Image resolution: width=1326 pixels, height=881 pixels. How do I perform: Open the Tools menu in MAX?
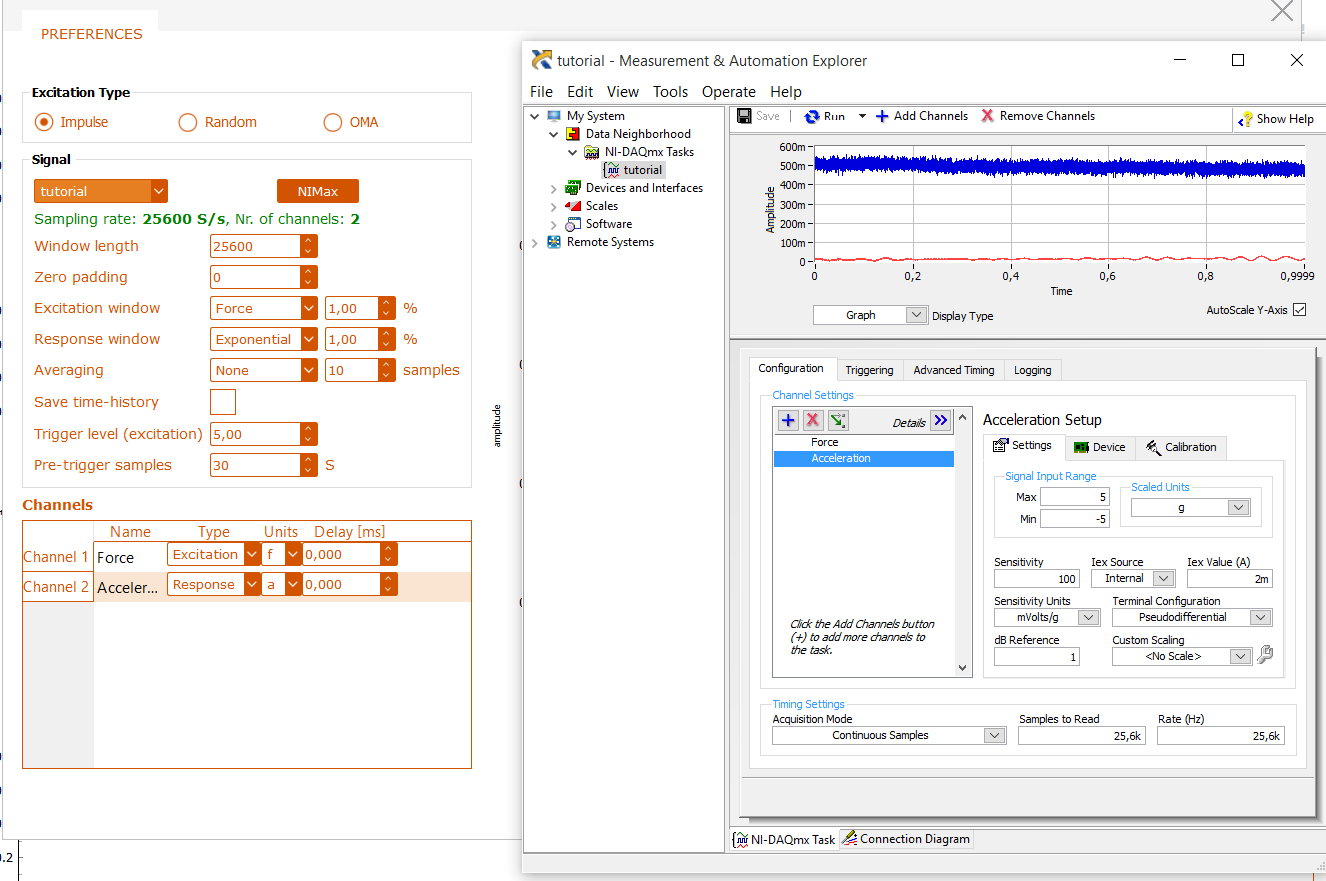[670, 92]
